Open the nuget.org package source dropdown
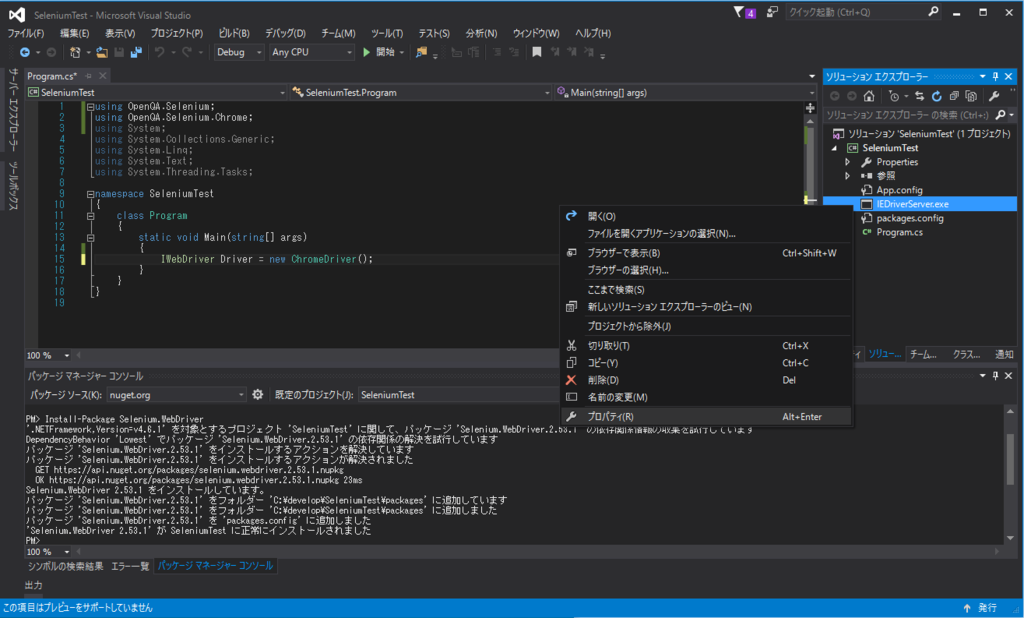Image resolution: width=1024 pixels, height=618 pixels. 176,395
